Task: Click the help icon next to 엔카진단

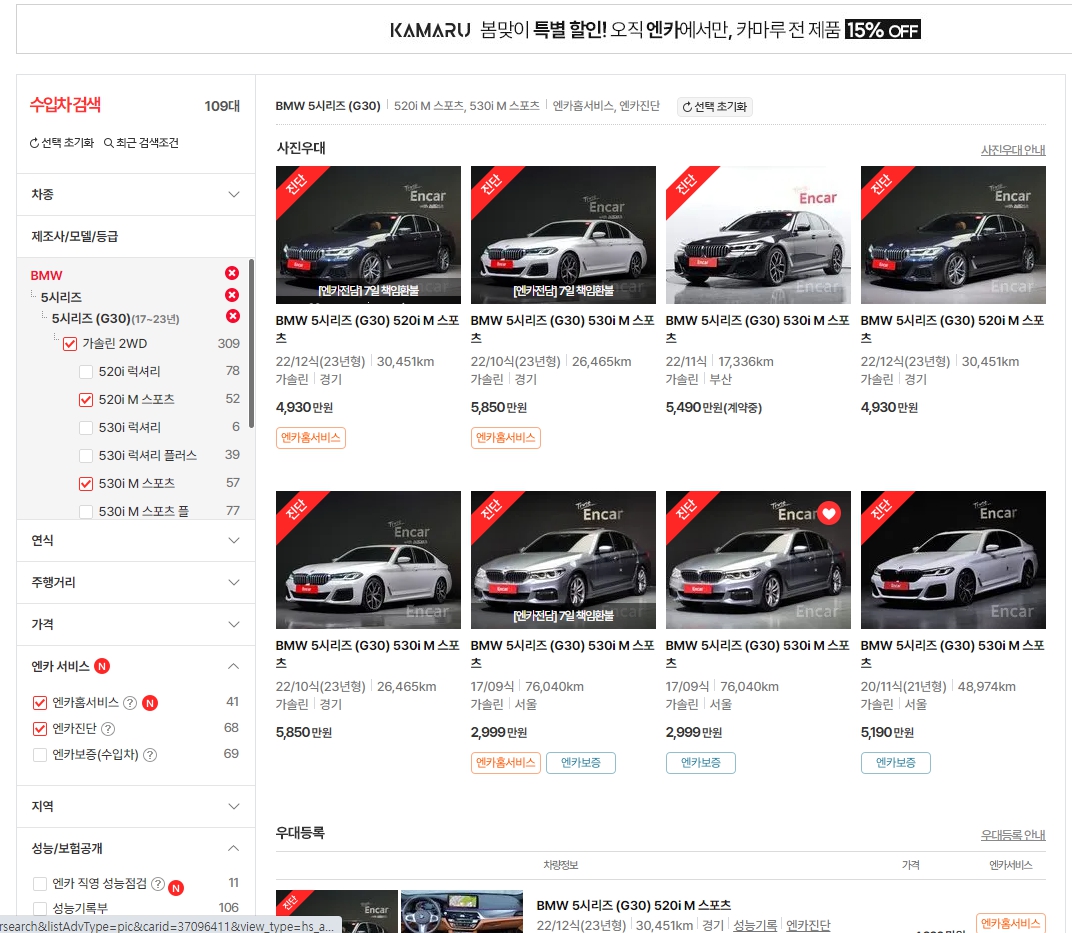Action: 108,729
